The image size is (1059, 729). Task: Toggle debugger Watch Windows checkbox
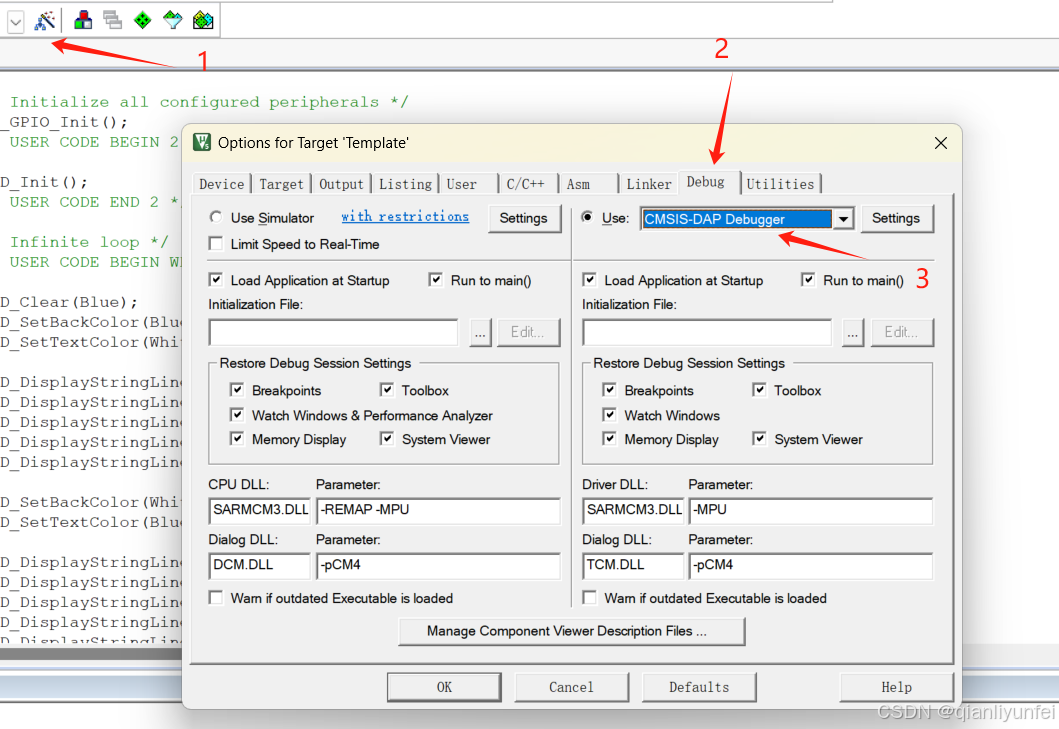pyautogui.click(x=609, y=414)
